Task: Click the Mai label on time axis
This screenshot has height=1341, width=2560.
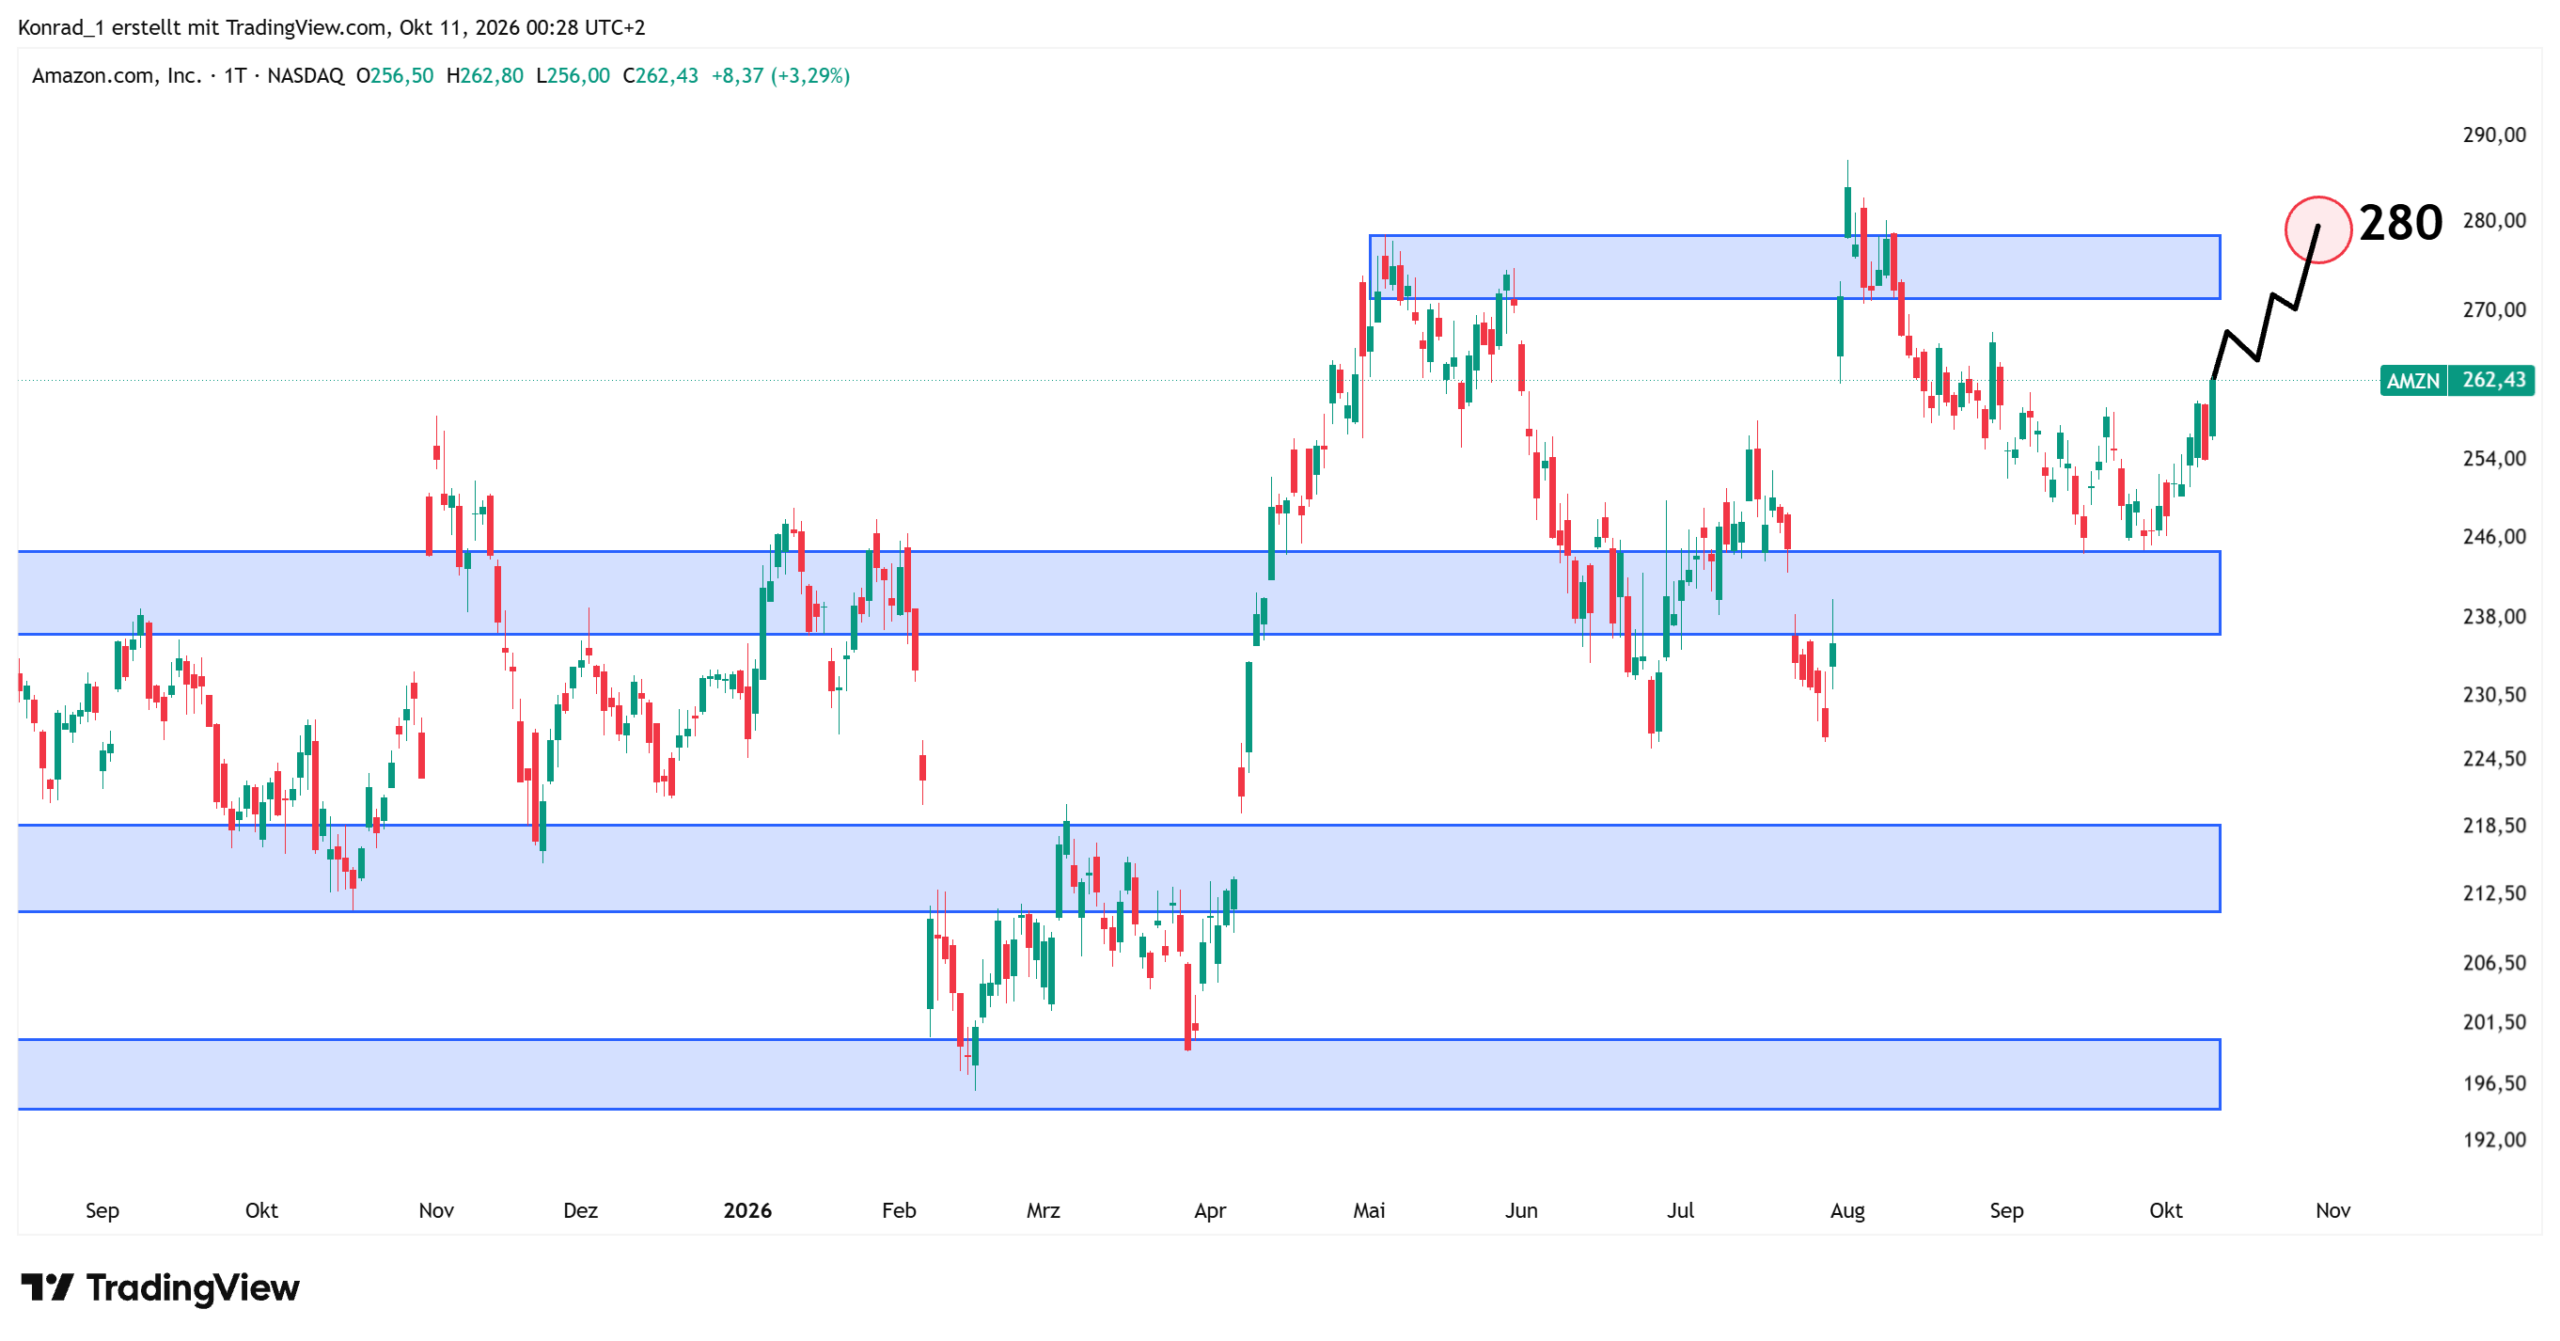Action: [x=1369, y=1212]
